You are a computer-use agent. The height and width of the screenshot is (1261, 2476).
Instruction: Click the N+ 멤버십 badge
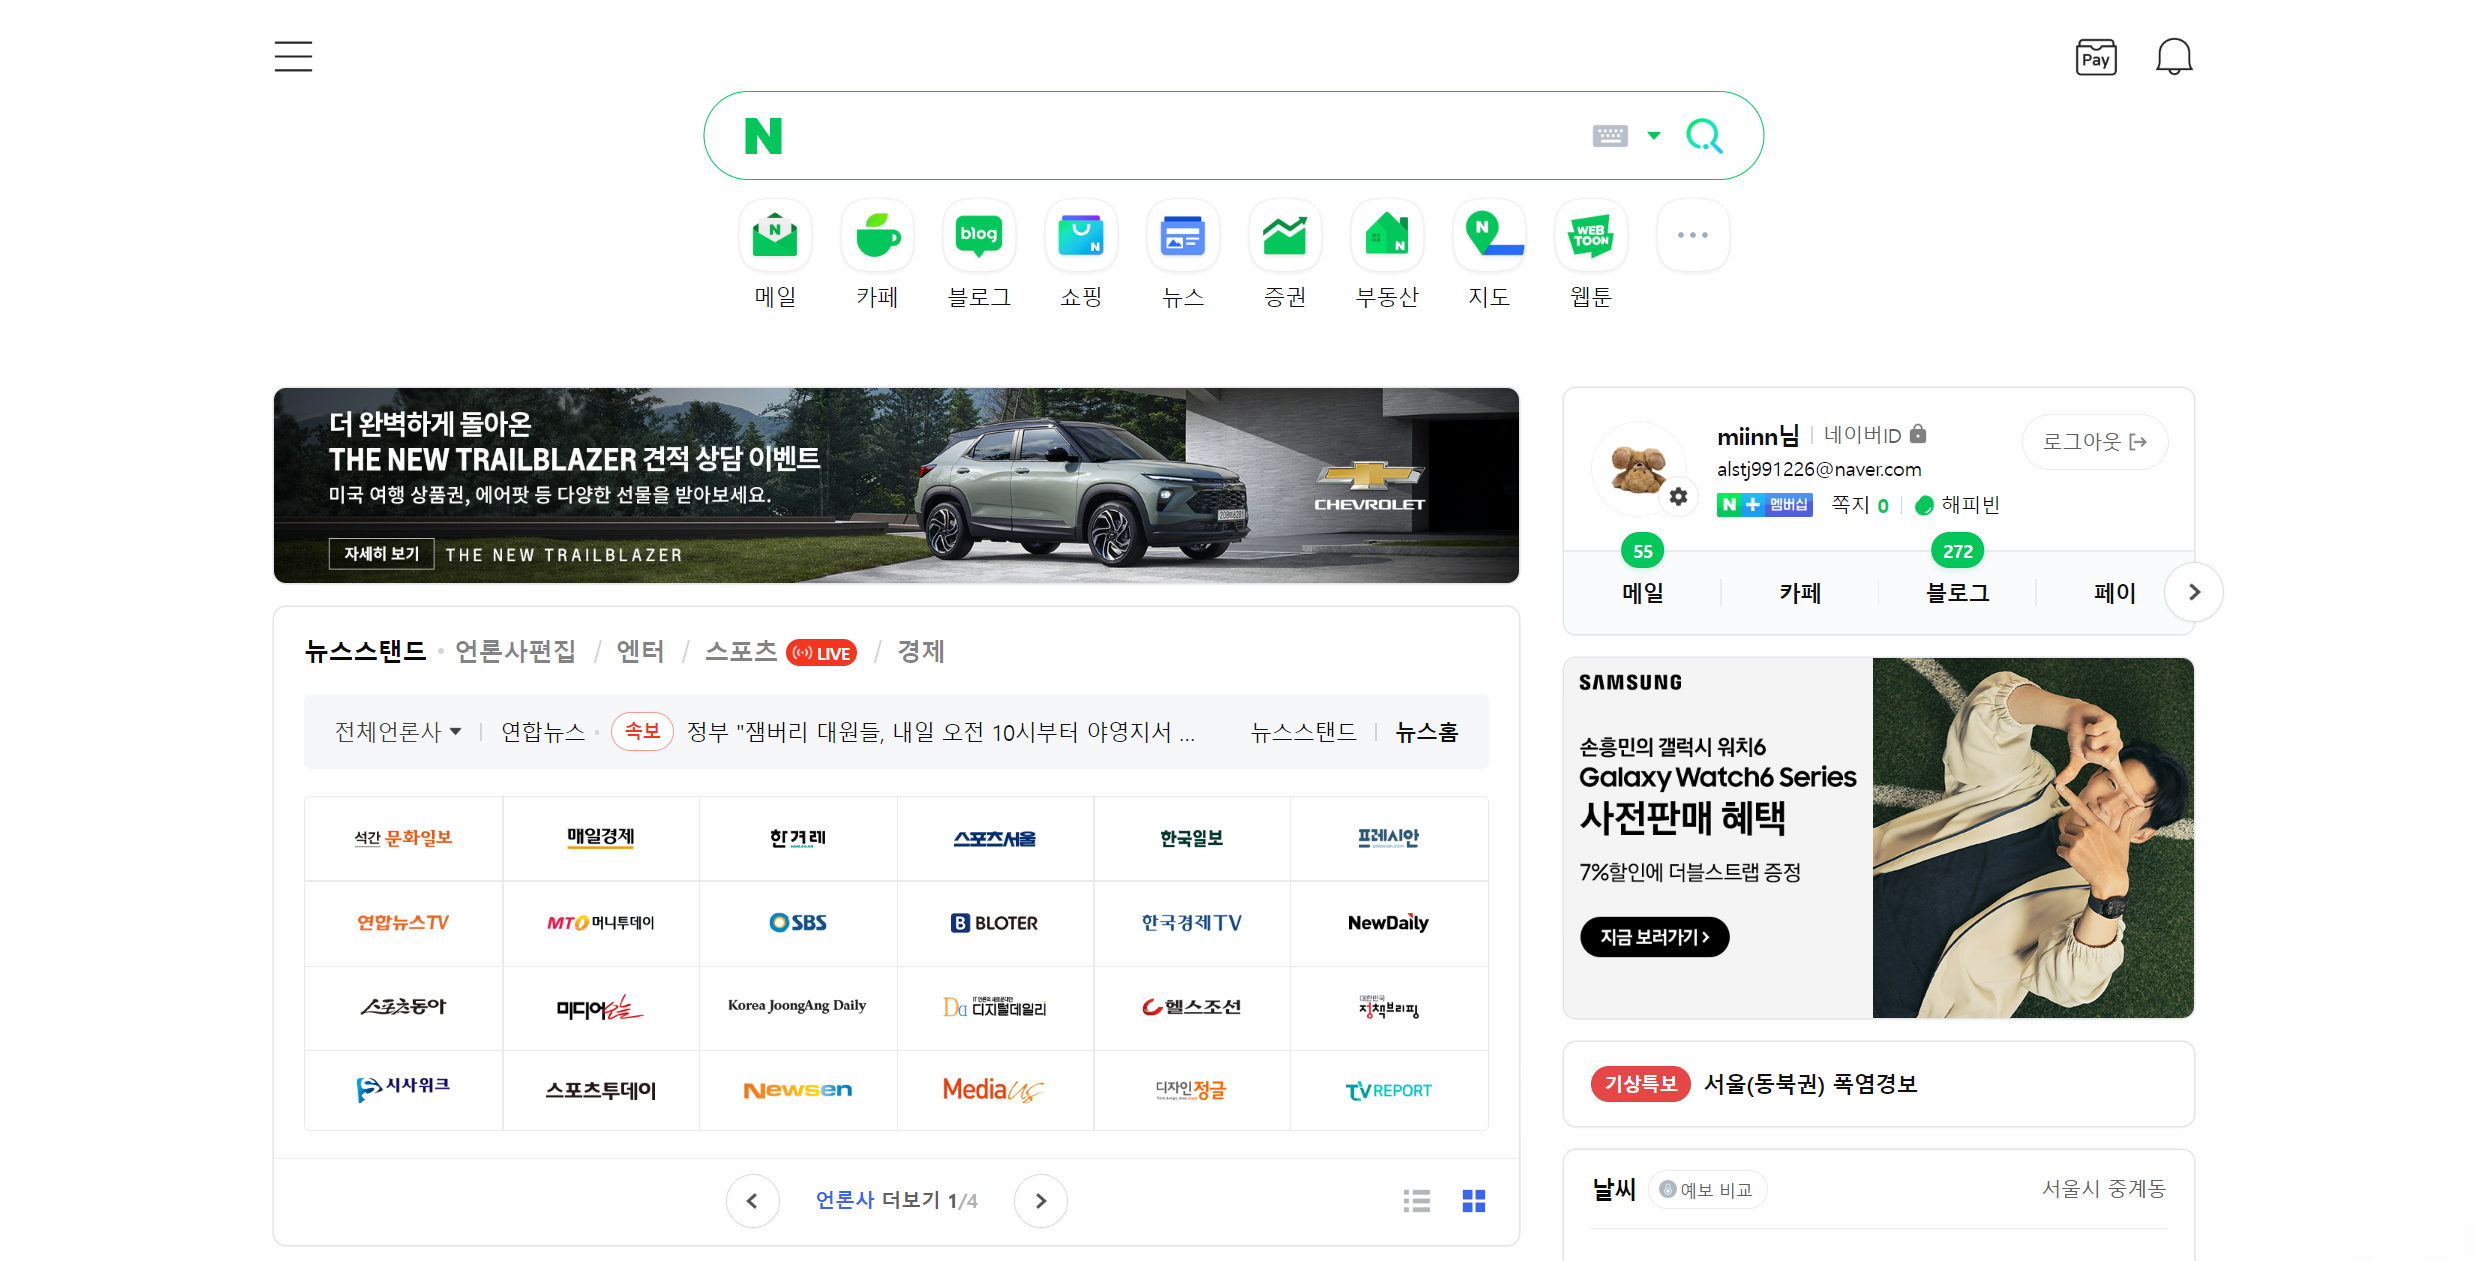pos(1765,505)
